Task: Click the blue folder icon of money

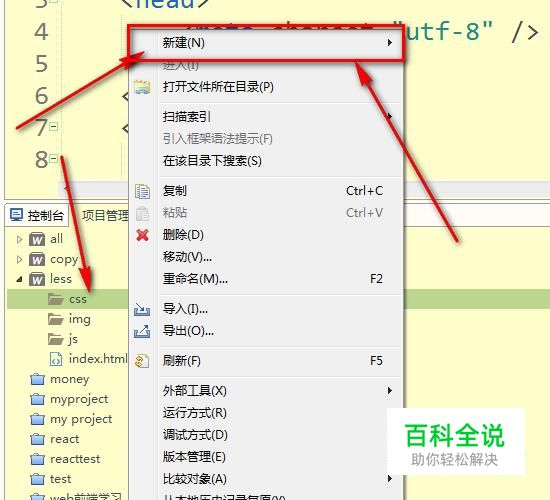Action: (38, 379)
